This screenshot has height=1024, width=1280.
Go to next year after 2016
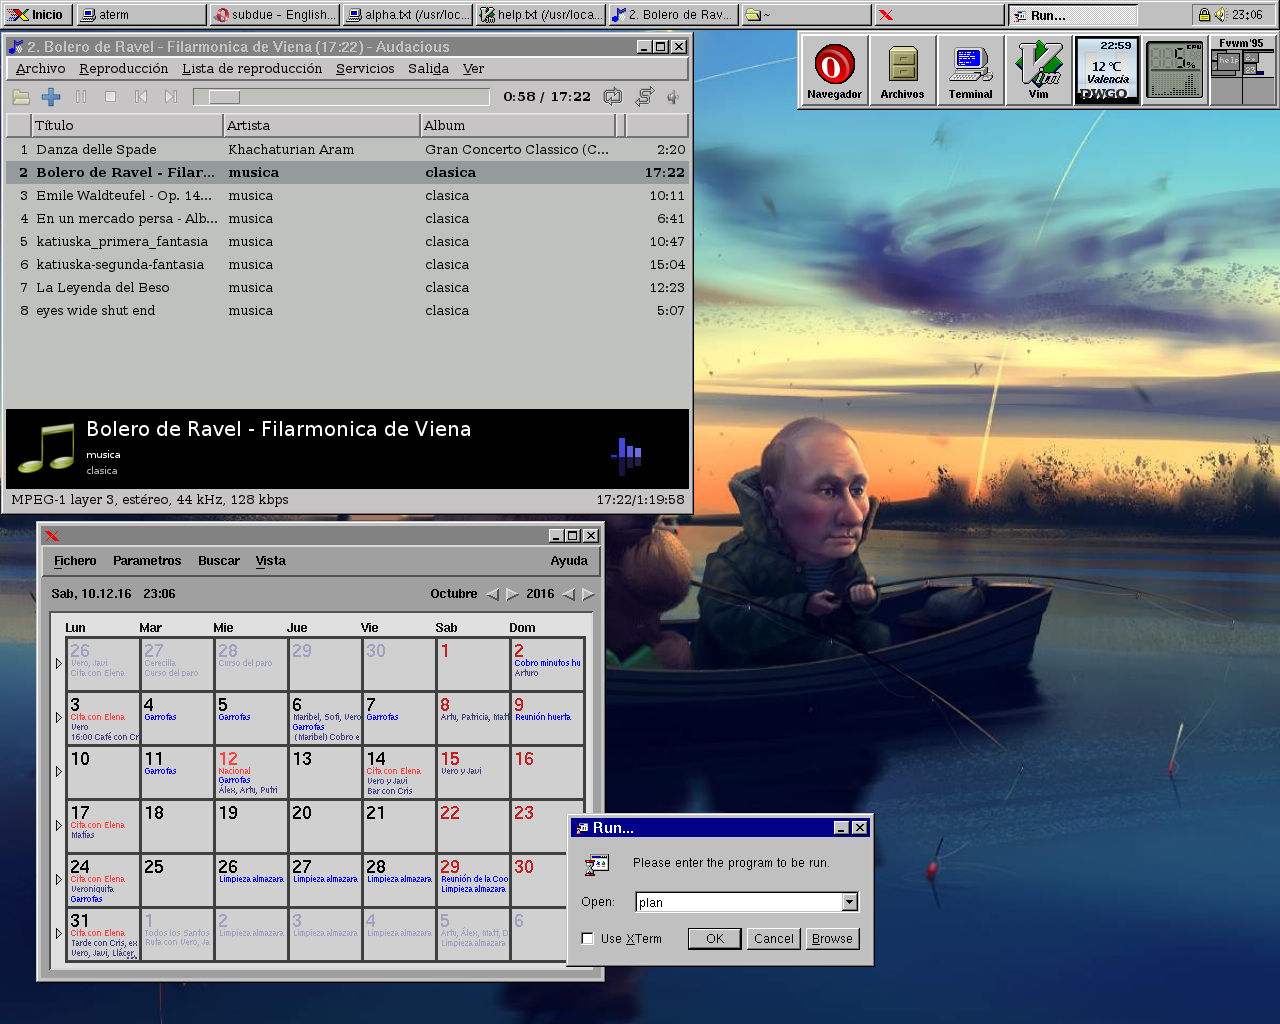[588, 594]
